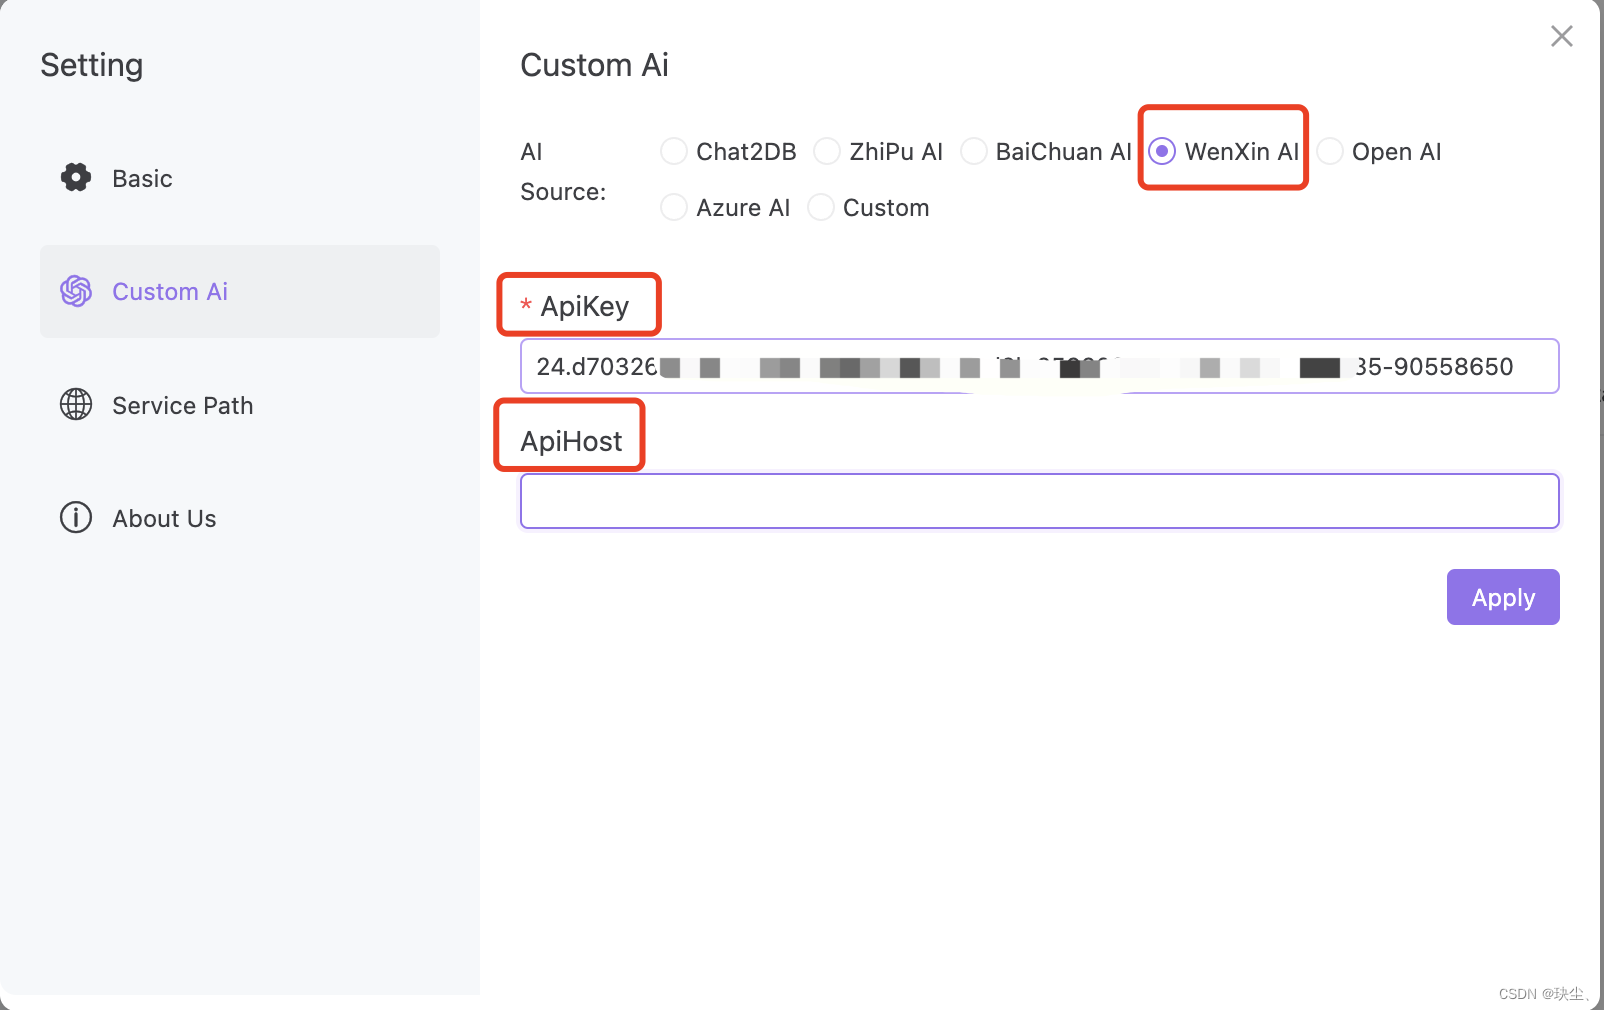Click the Custom Ai heading
The image size is (1604, 1010).
point(594,65)
